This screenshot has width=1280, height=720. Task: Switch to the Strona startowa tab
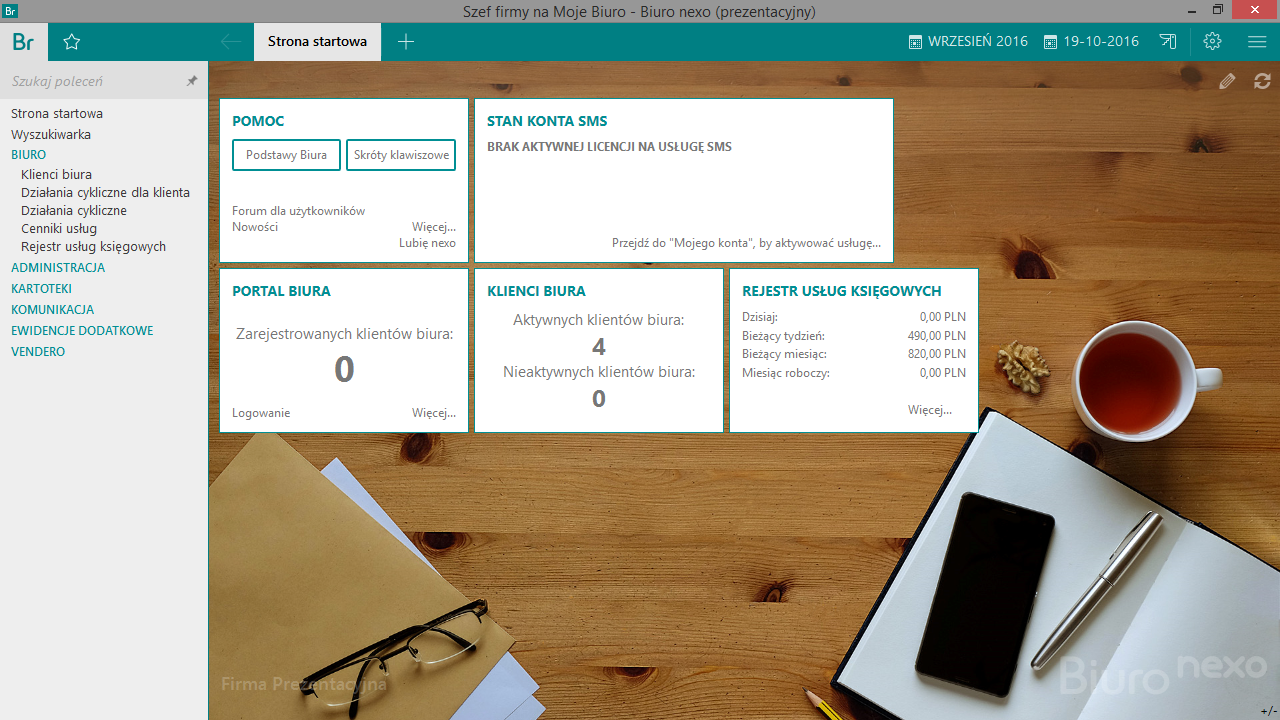[x=317, y=42]
